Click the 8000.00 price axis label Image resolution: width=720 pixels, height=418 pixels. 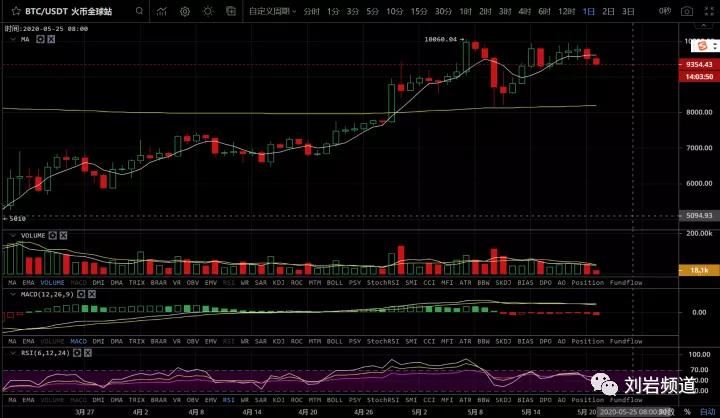pyautogui.click(x=699, y=112)
